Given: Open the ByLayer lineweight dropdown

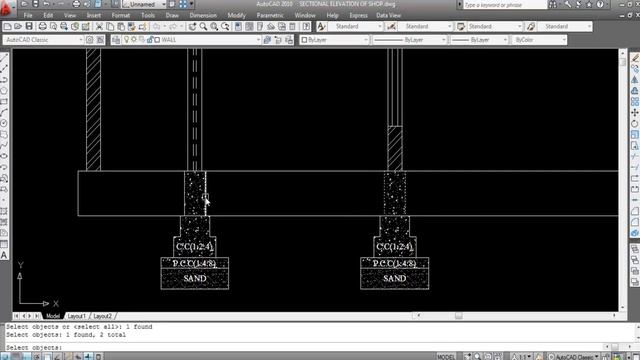Looking at the screenshot, I should [479, 40].
